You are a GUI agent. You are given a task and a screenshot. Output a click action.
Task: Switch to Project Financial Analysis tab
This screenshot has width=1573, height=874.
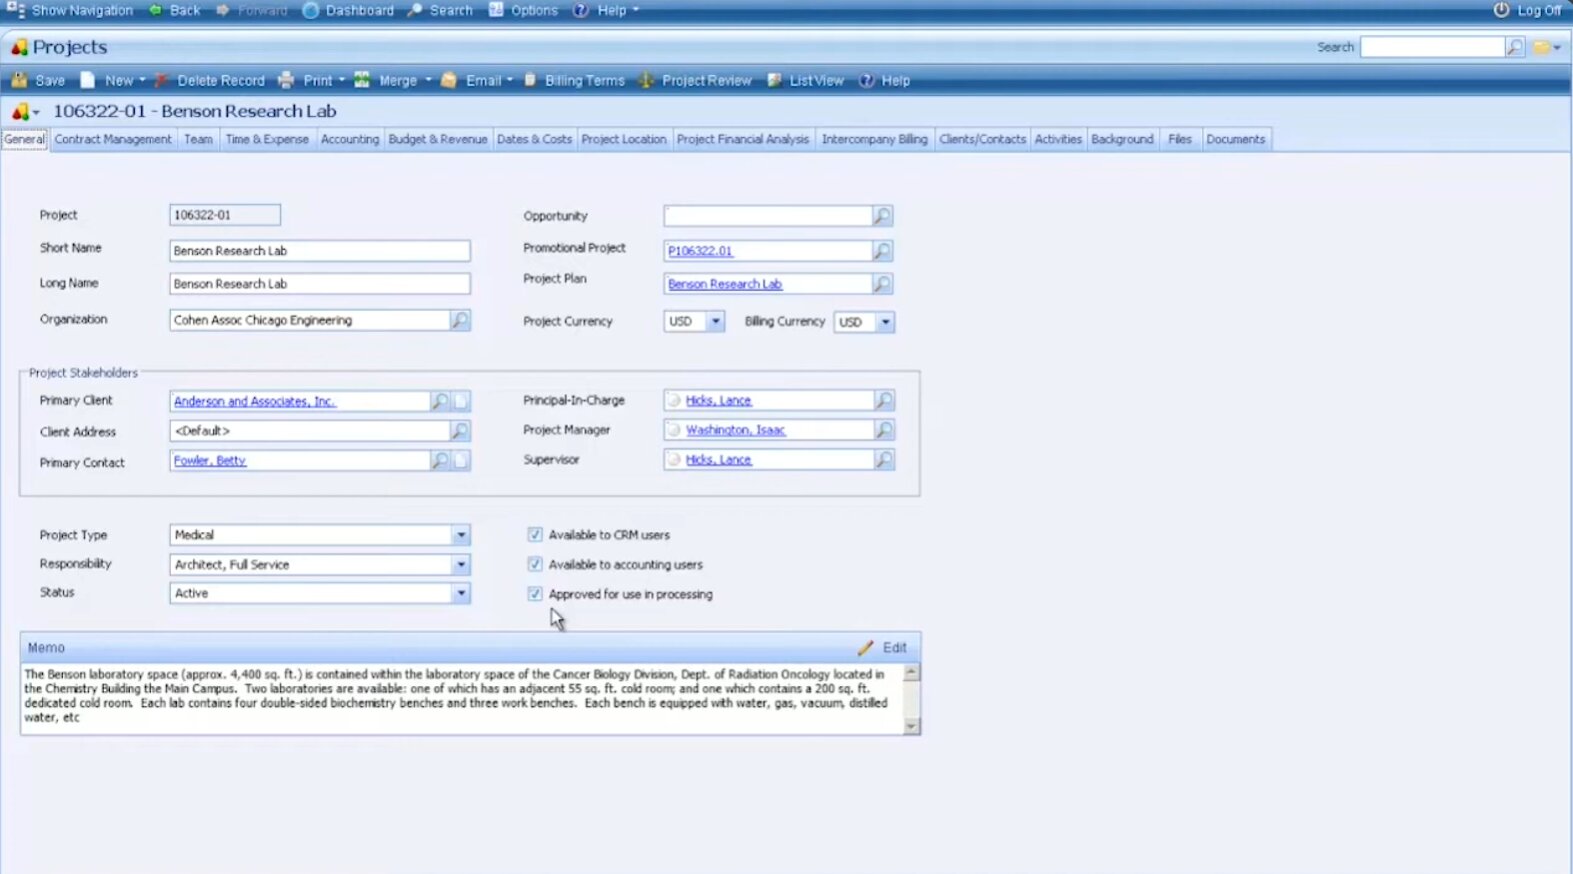(743, 140)
